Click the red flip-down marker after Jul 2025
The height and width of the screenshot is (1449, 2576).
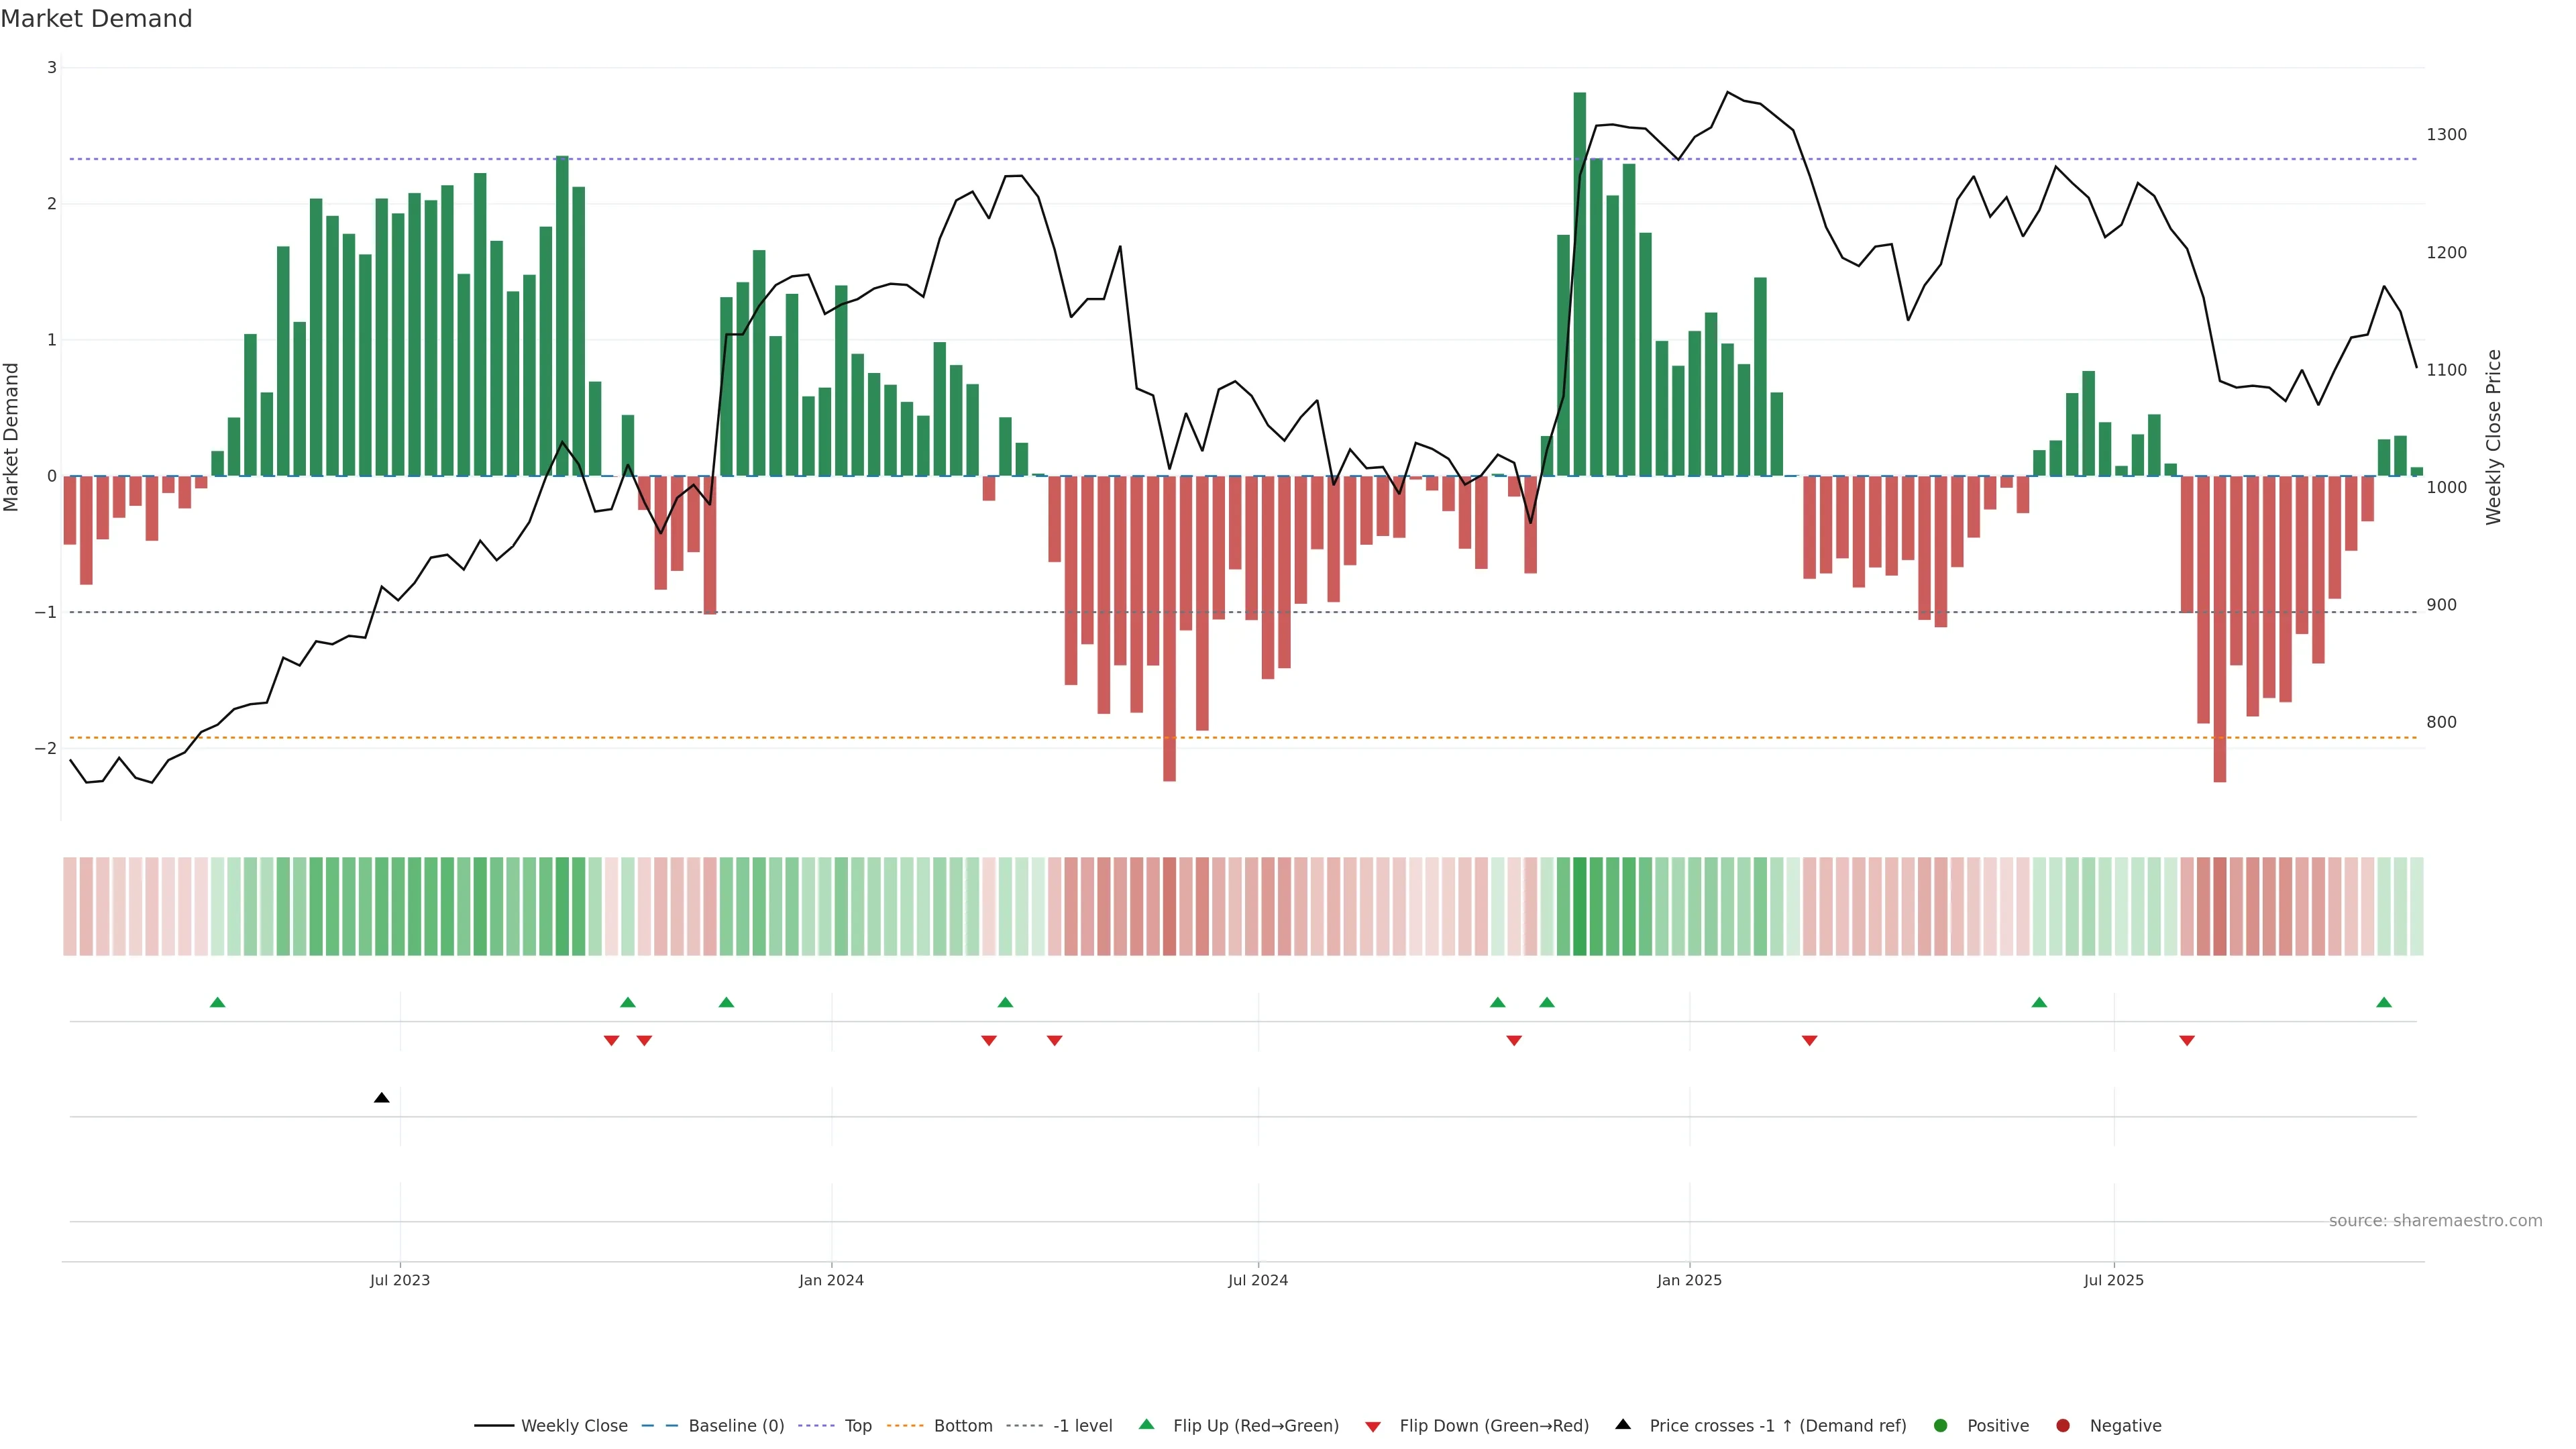click(x=2187, y=1041)
